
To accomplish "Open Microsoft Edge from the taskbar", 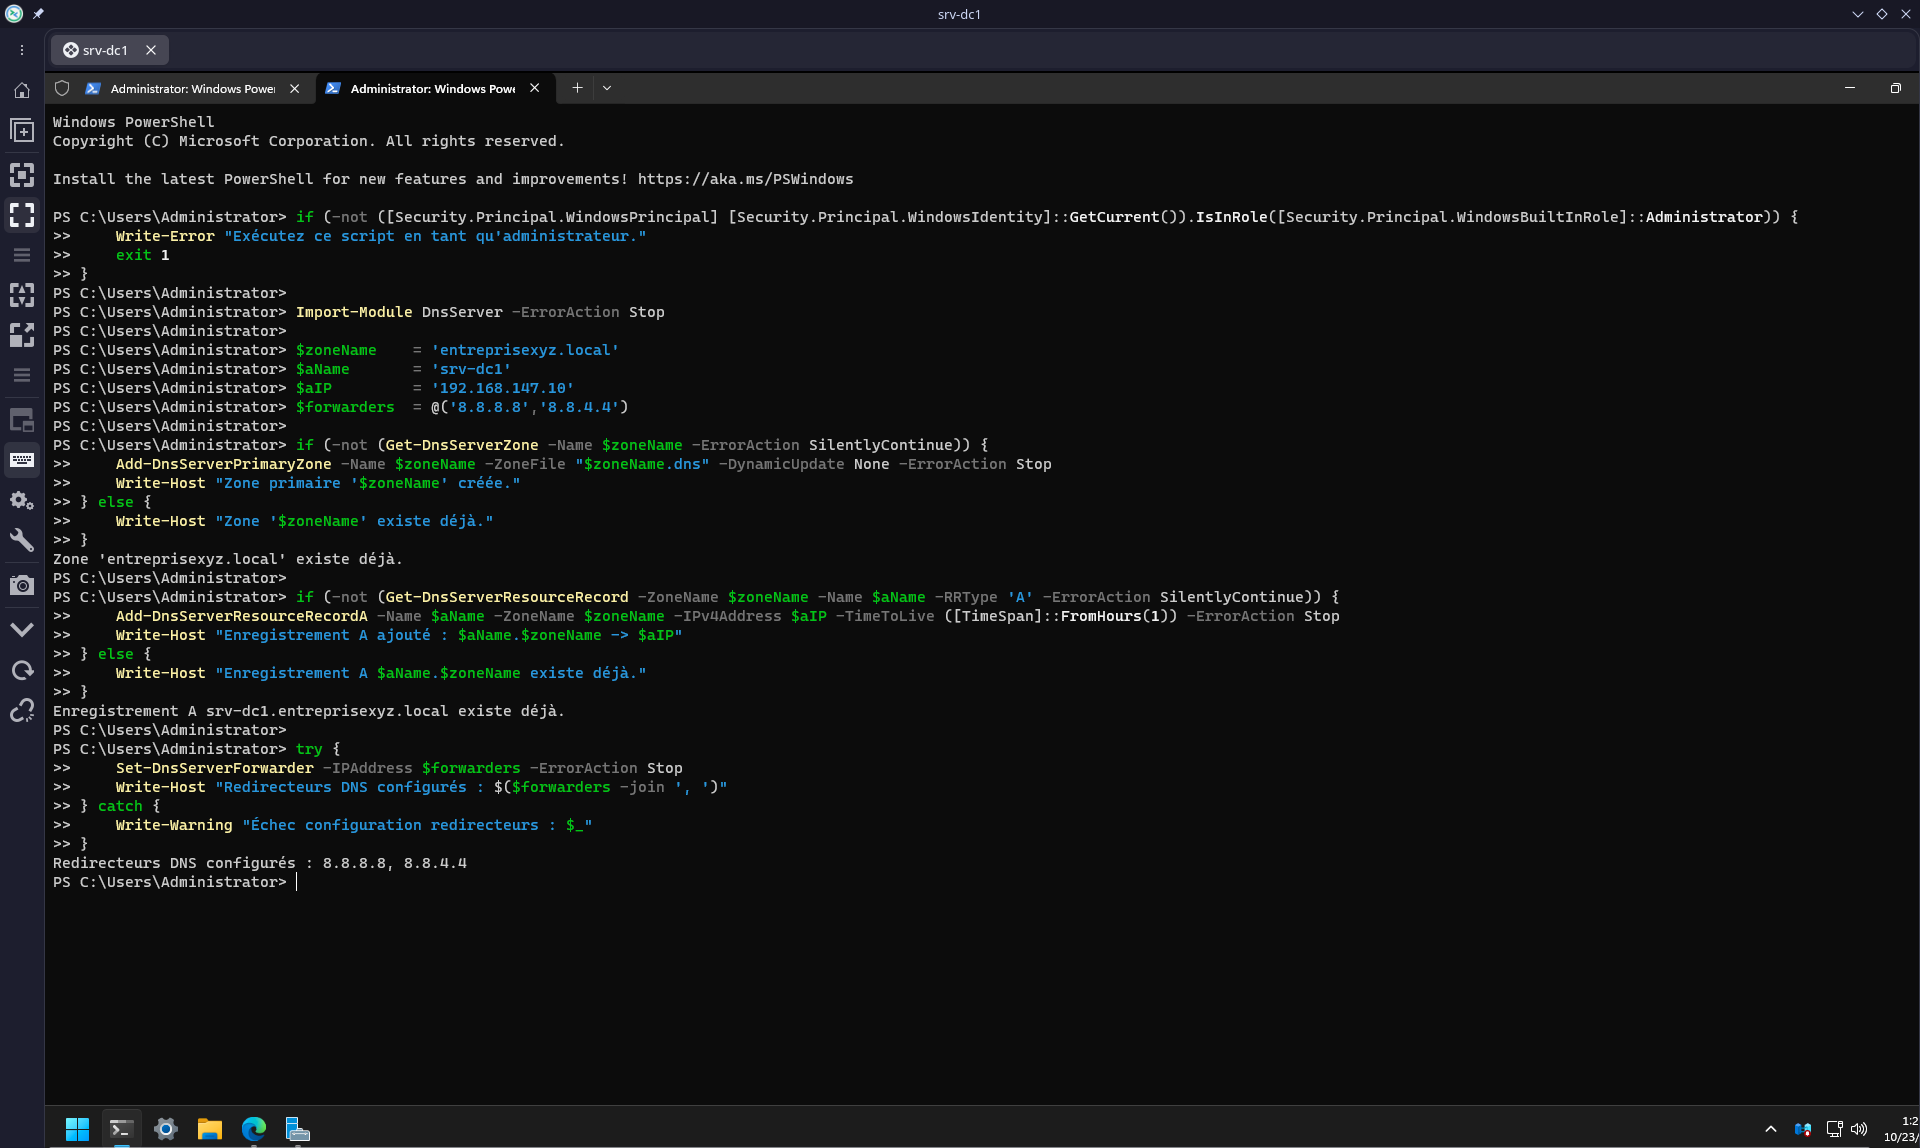I will pos(254,1129).
